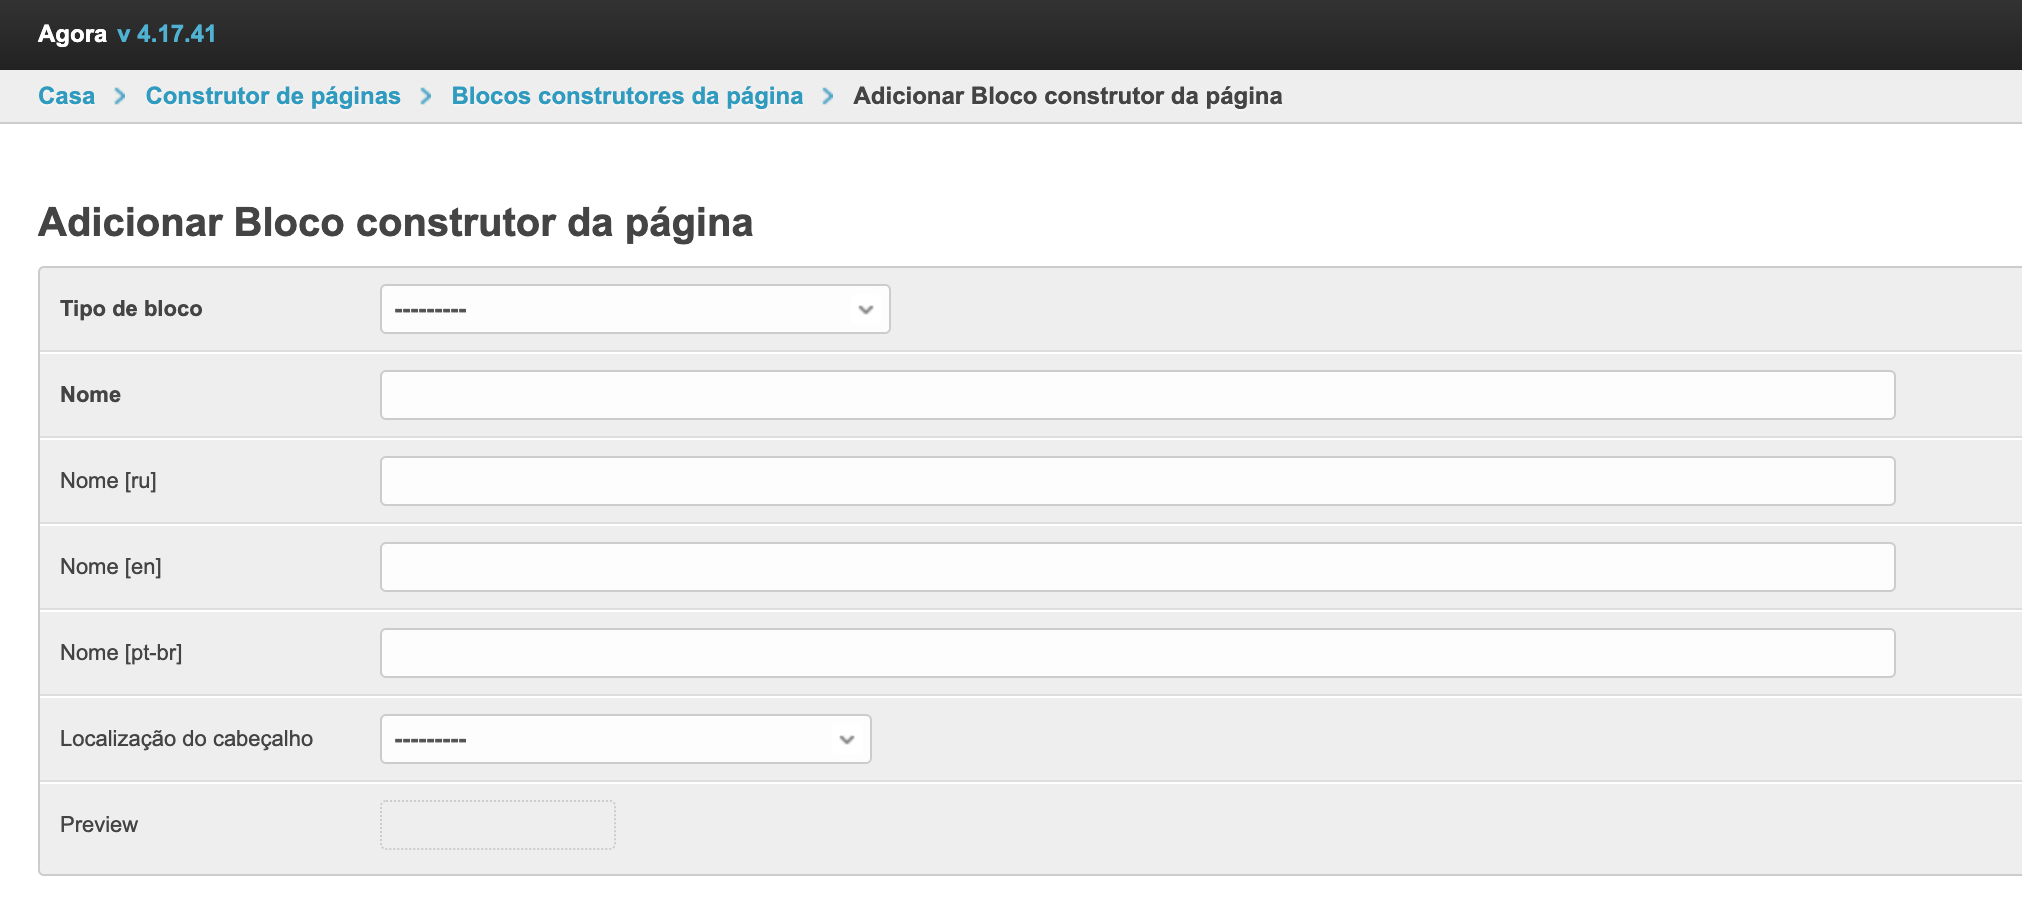This screenshot has height=922, width=2022.
Task: Click the Localização do cabeçalho label
Action: pos(186,739)
